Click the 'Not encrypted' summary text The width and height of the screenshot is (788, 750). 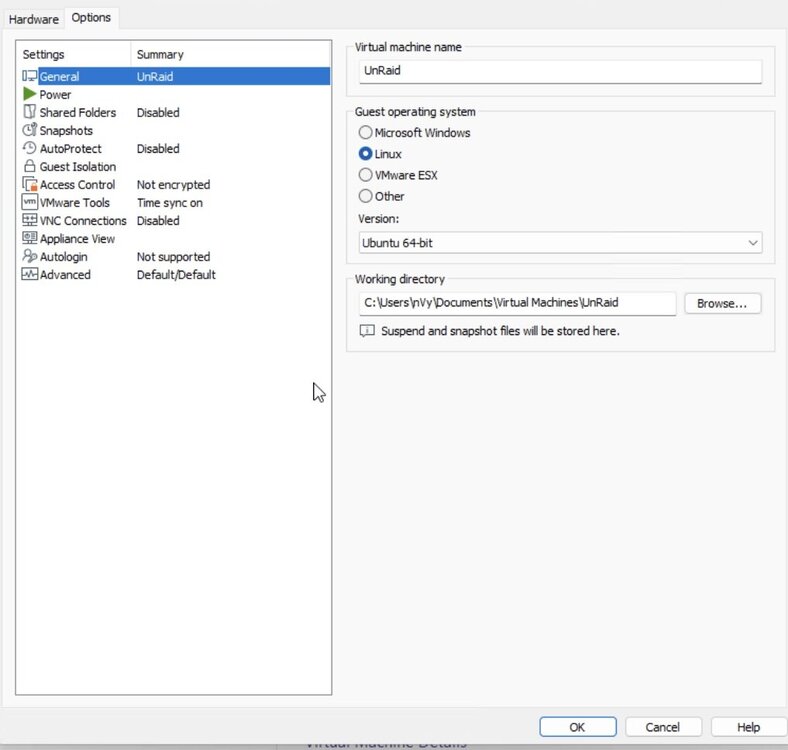pos(173,184)
